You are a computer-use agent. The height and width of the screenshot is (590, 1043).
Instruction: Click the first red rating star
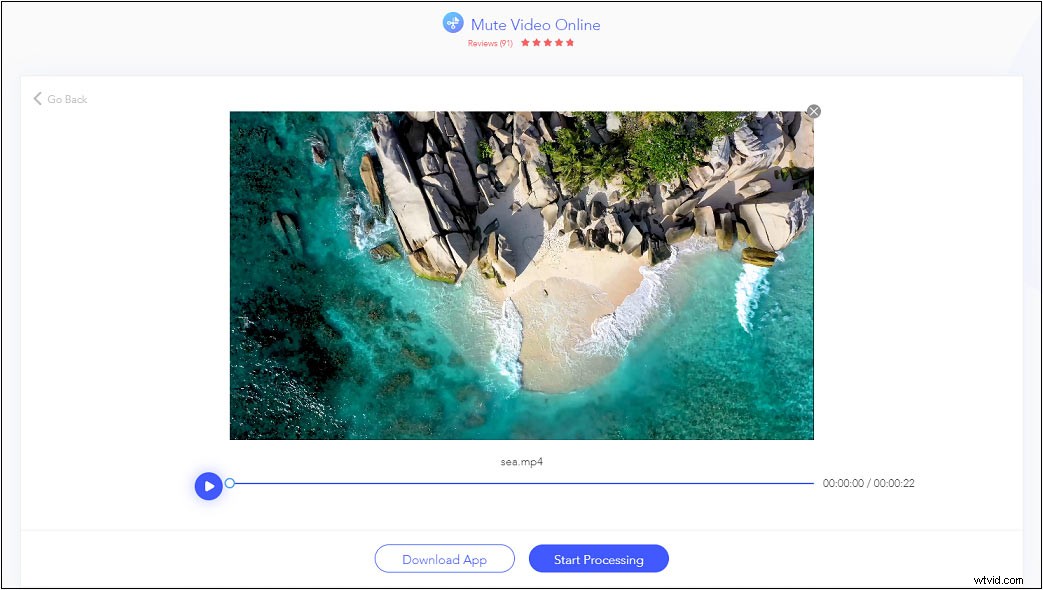click(526, 43)
